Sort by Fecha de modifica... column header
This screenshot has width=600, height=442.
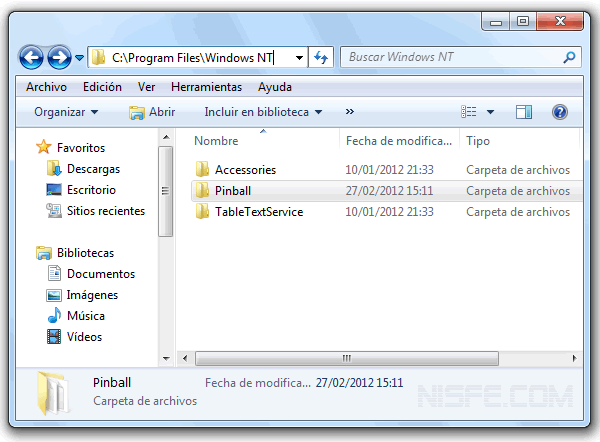click(x=399, y=141)
